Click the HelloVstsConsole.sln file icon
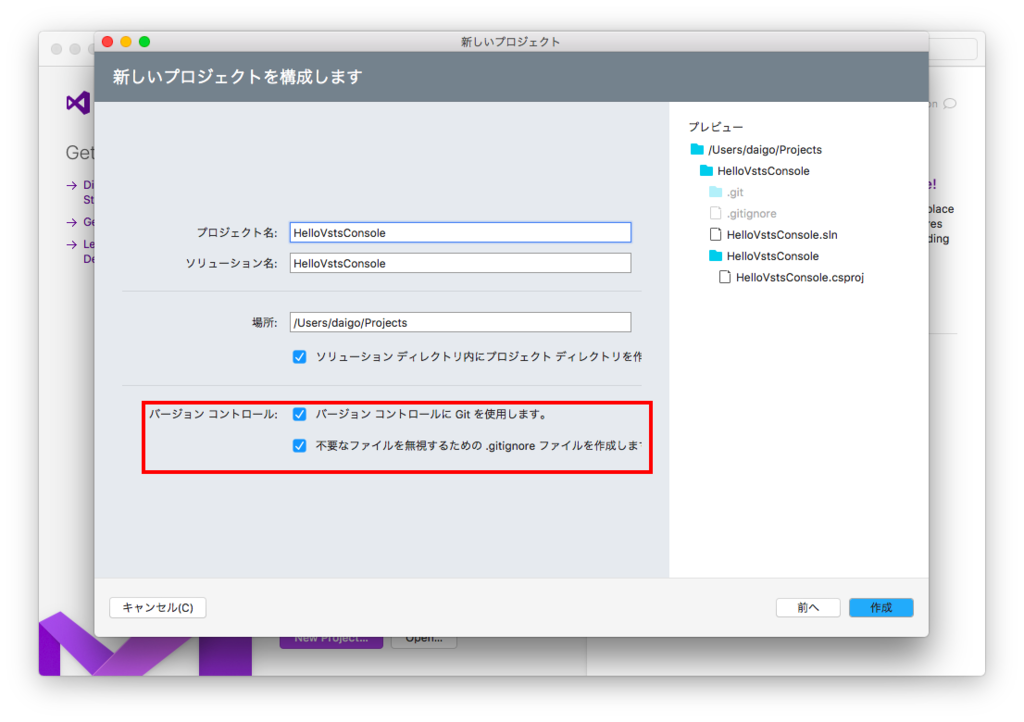The height and width of the screenshot is (722, 1024). [x=716, y=234]
